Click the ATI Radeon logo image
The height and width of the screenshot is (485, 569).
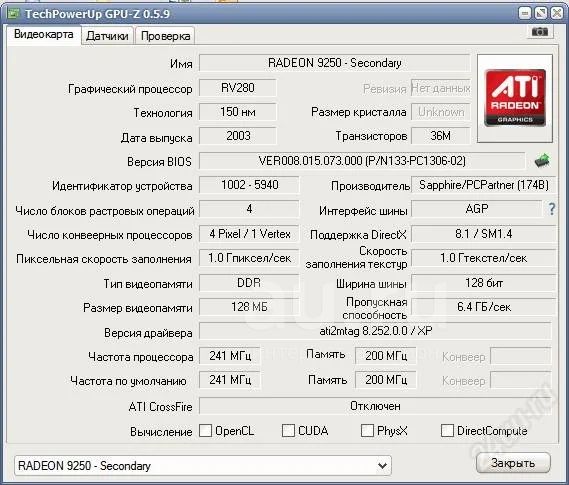tap(515, 98)
